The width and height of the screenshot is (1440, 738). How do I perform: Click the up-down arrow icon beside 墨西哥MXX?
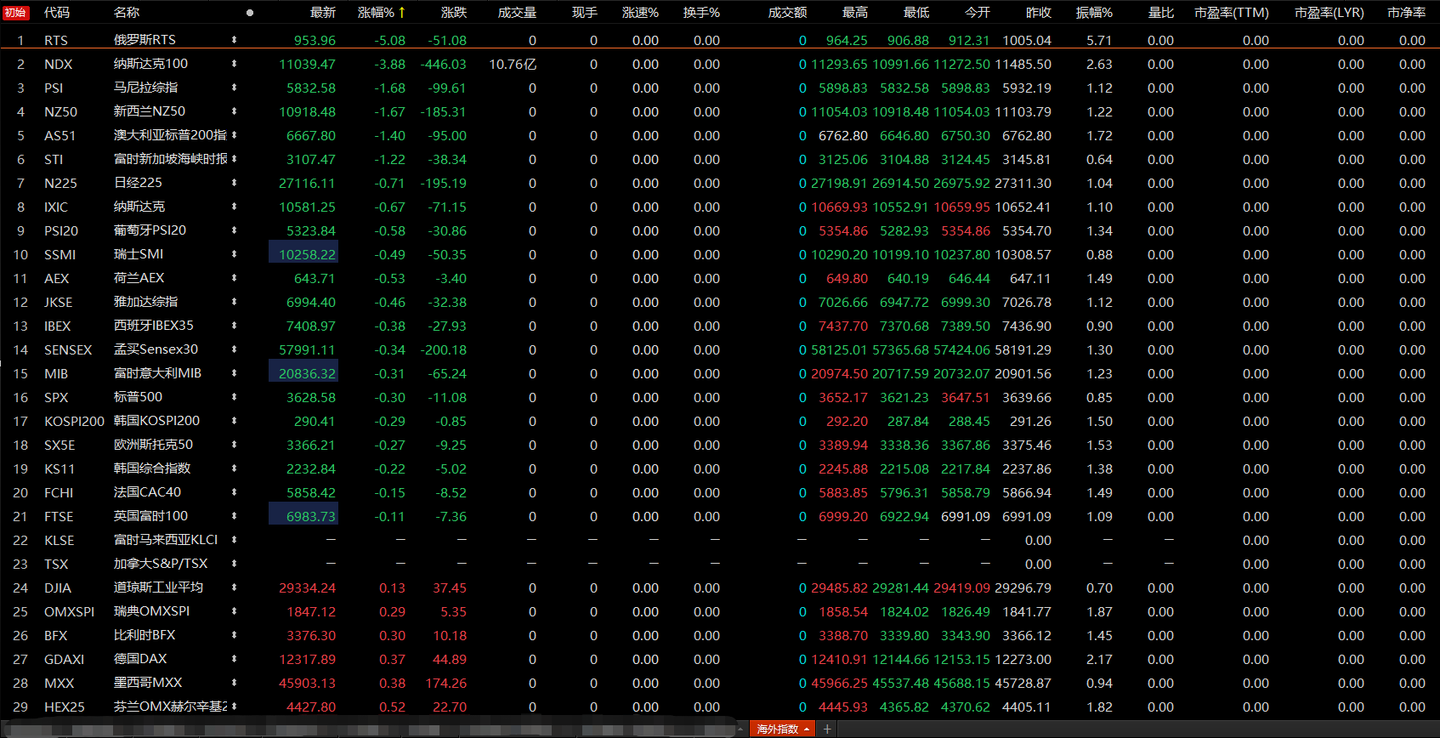click(234, 683)
